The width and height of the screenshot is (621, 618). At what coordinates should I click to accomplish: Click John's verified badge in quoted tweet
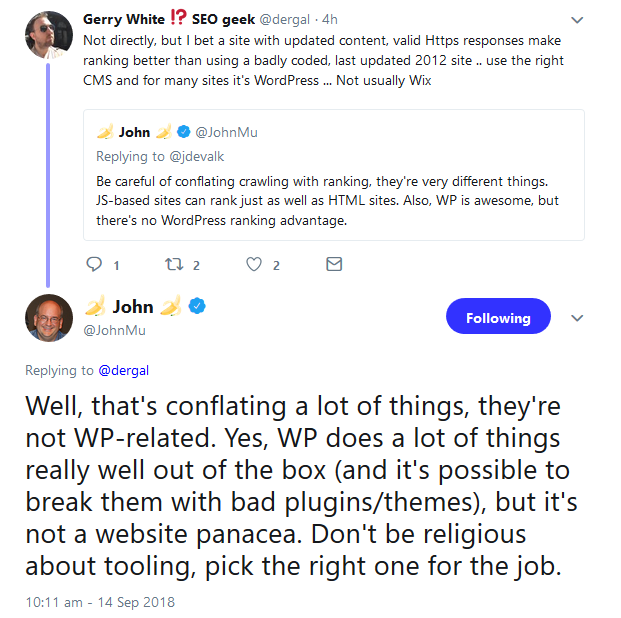click(183, 132)
